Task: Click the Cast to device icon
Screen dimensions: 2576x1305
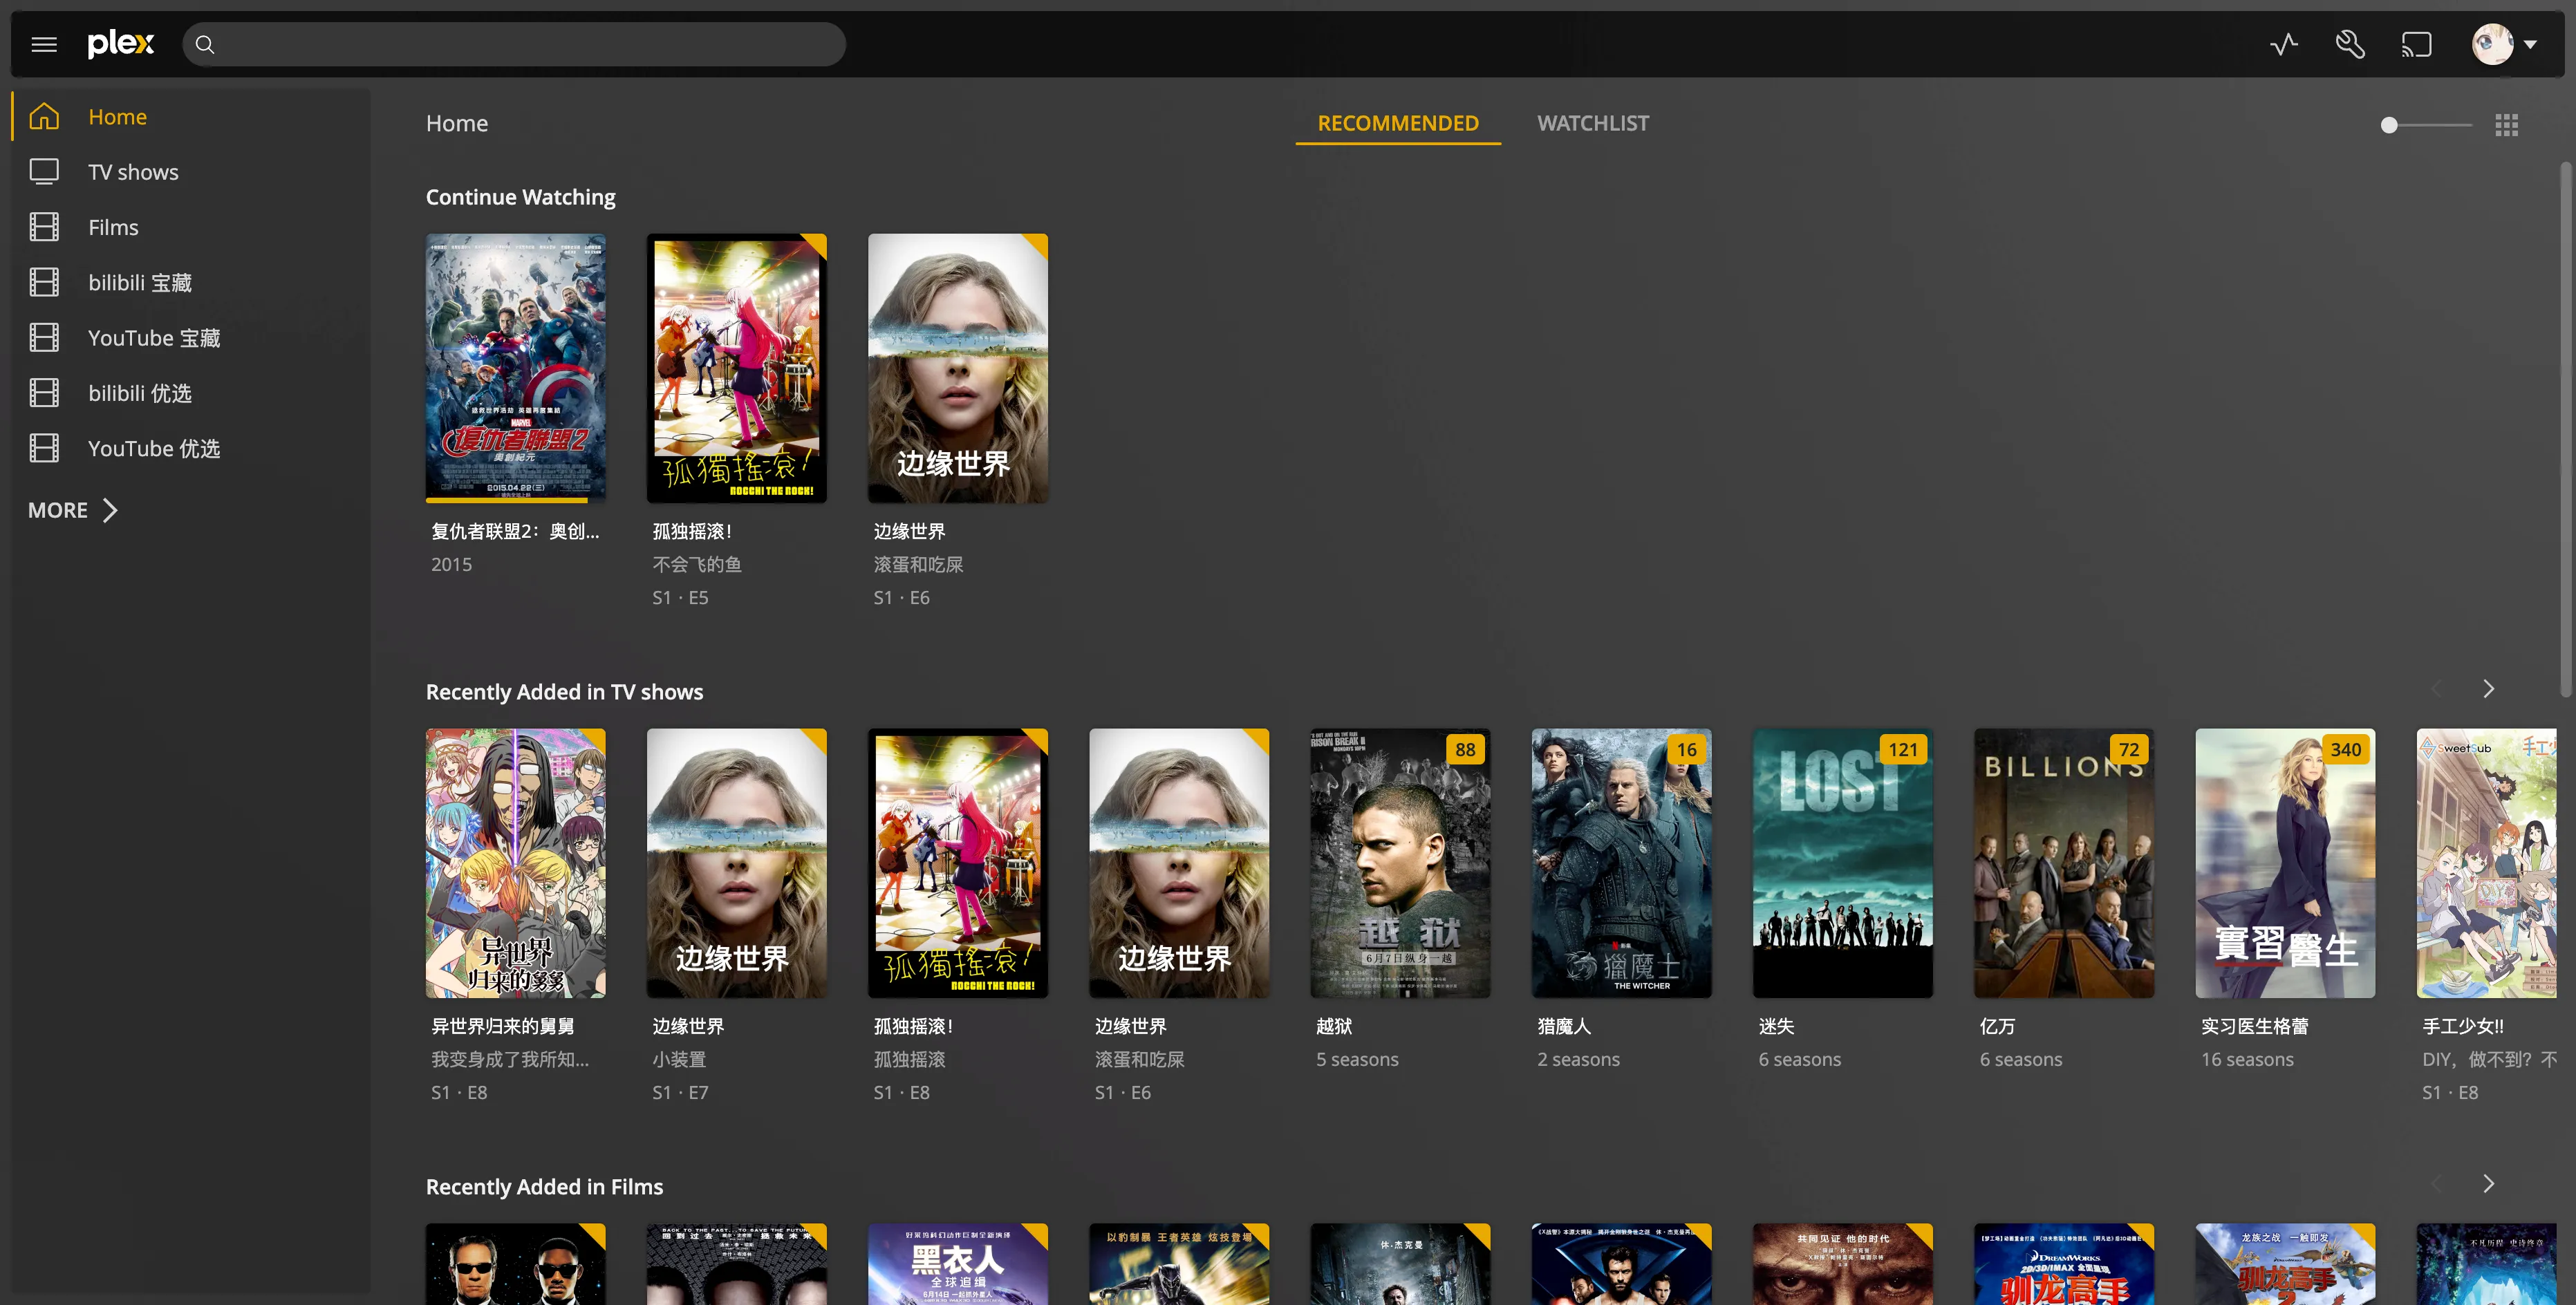Action: point(2417,44)
